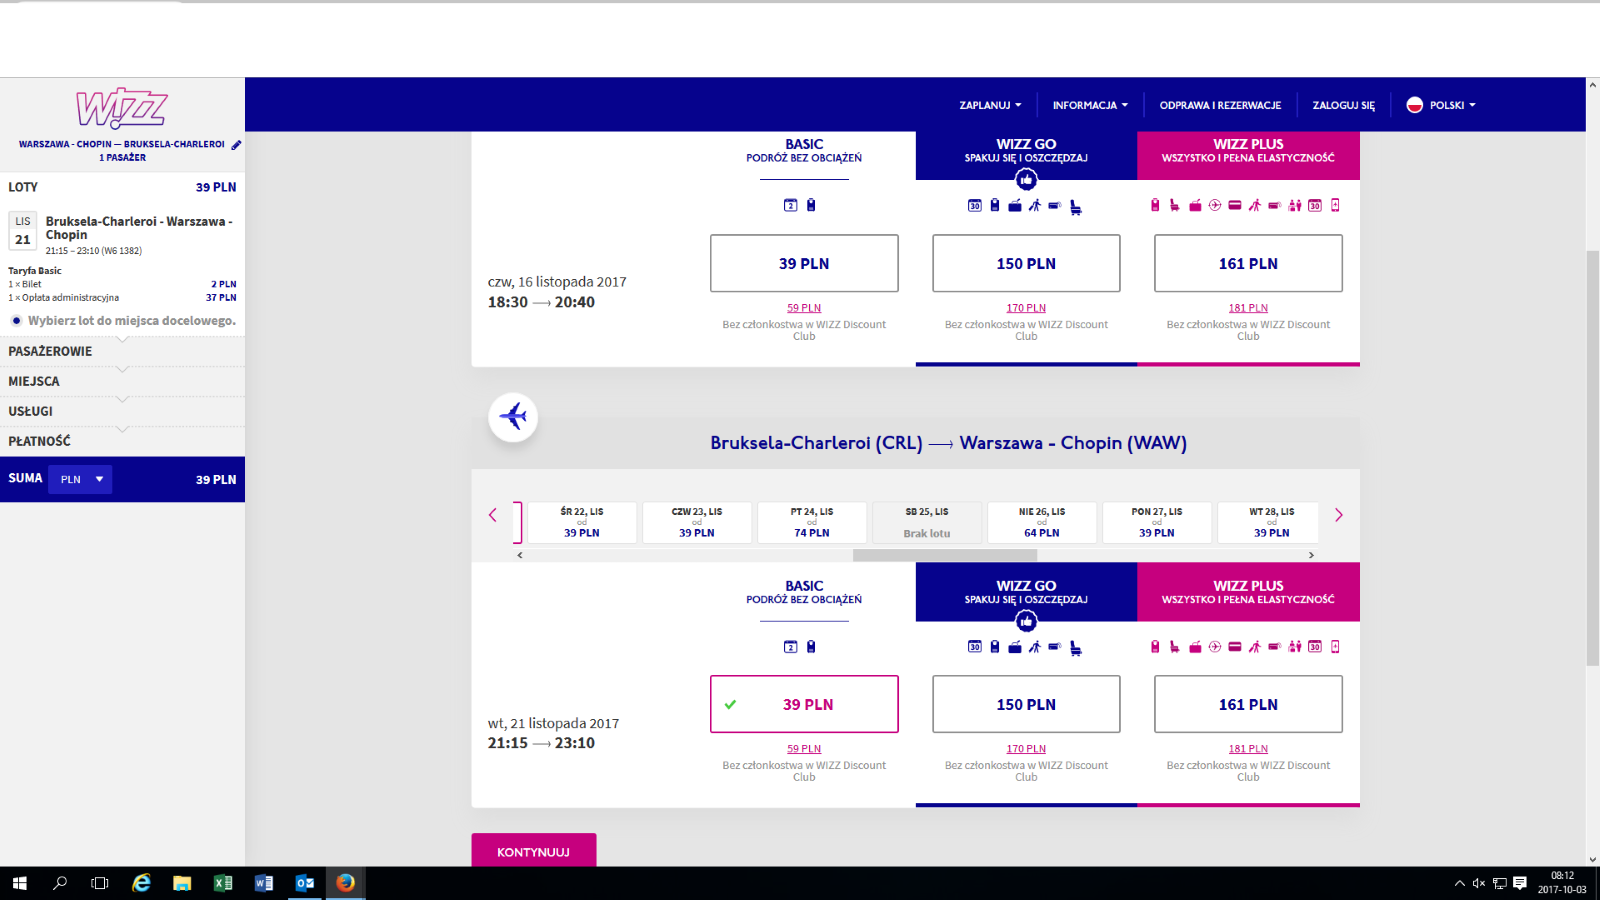Select the SB 25, LIS date tab with no flight
1600x900 pixels.
pos(927,522)
